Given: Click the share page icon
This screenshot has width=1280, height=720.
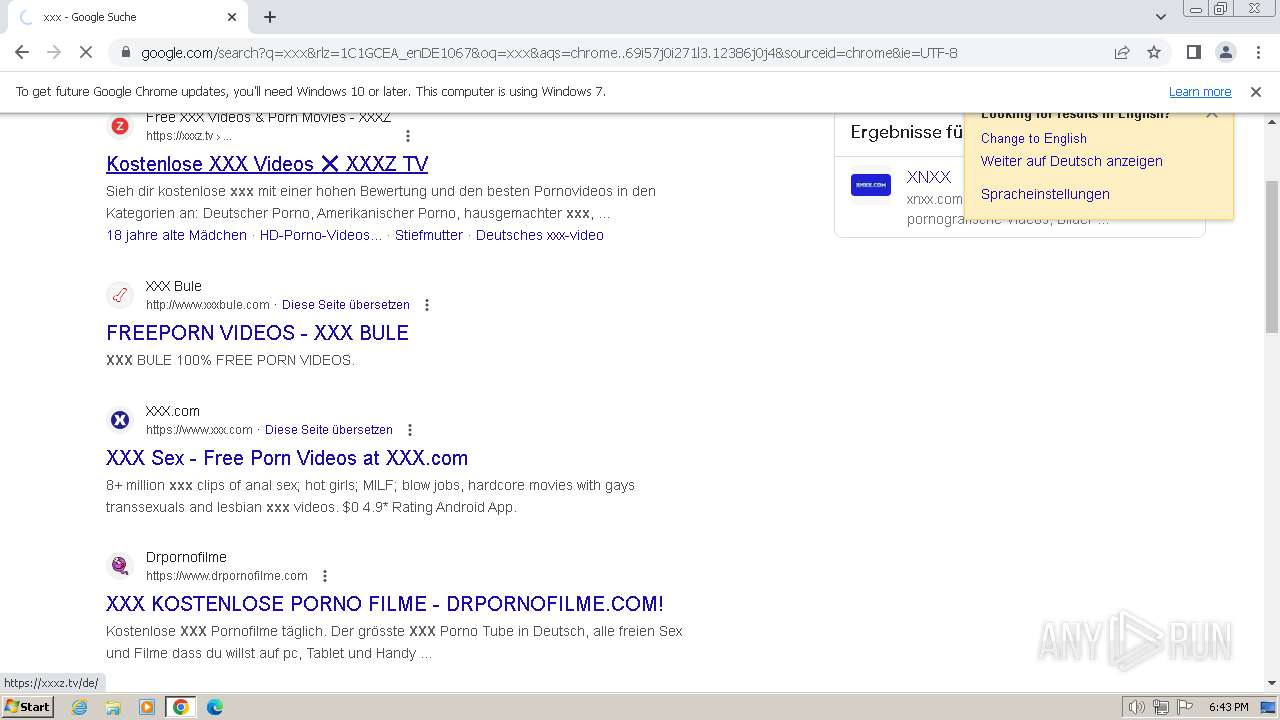Looking at the screenshot, I should 1122,52.
